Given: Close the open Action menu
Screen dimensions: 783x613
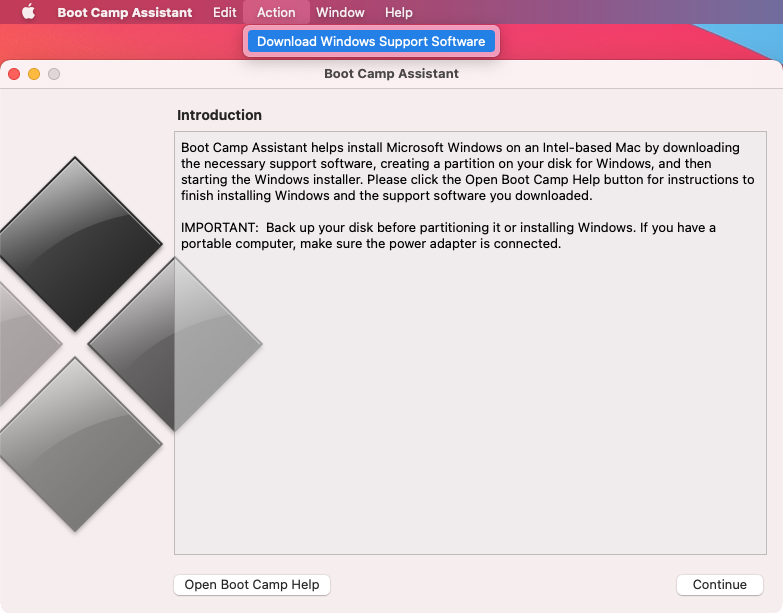Looking at the screenshot, I should (276, 12).
